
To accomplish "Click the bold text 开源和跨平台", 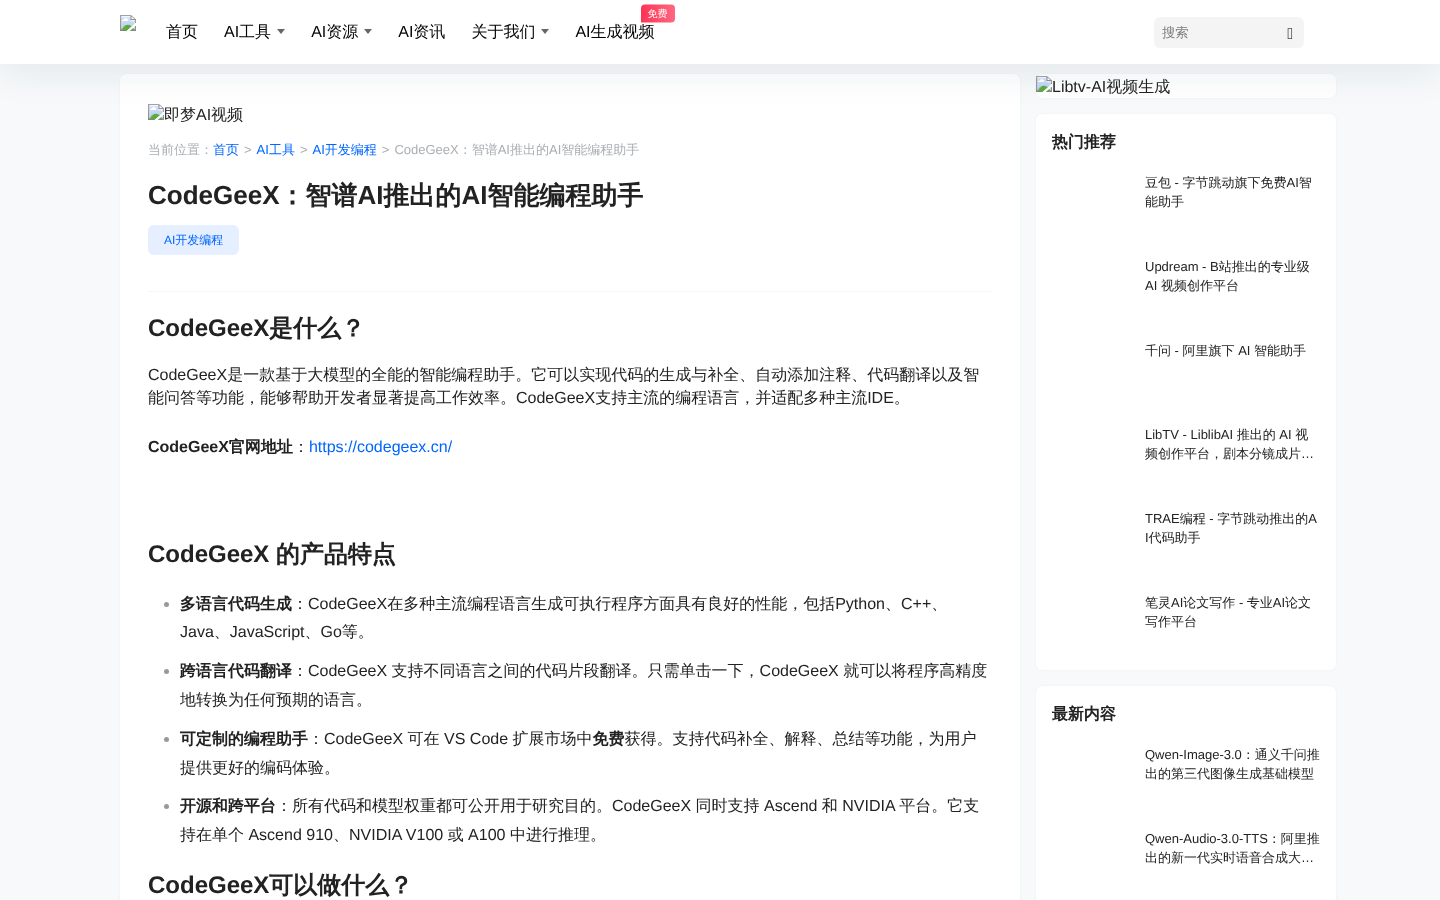I will (x=228, y=806).
